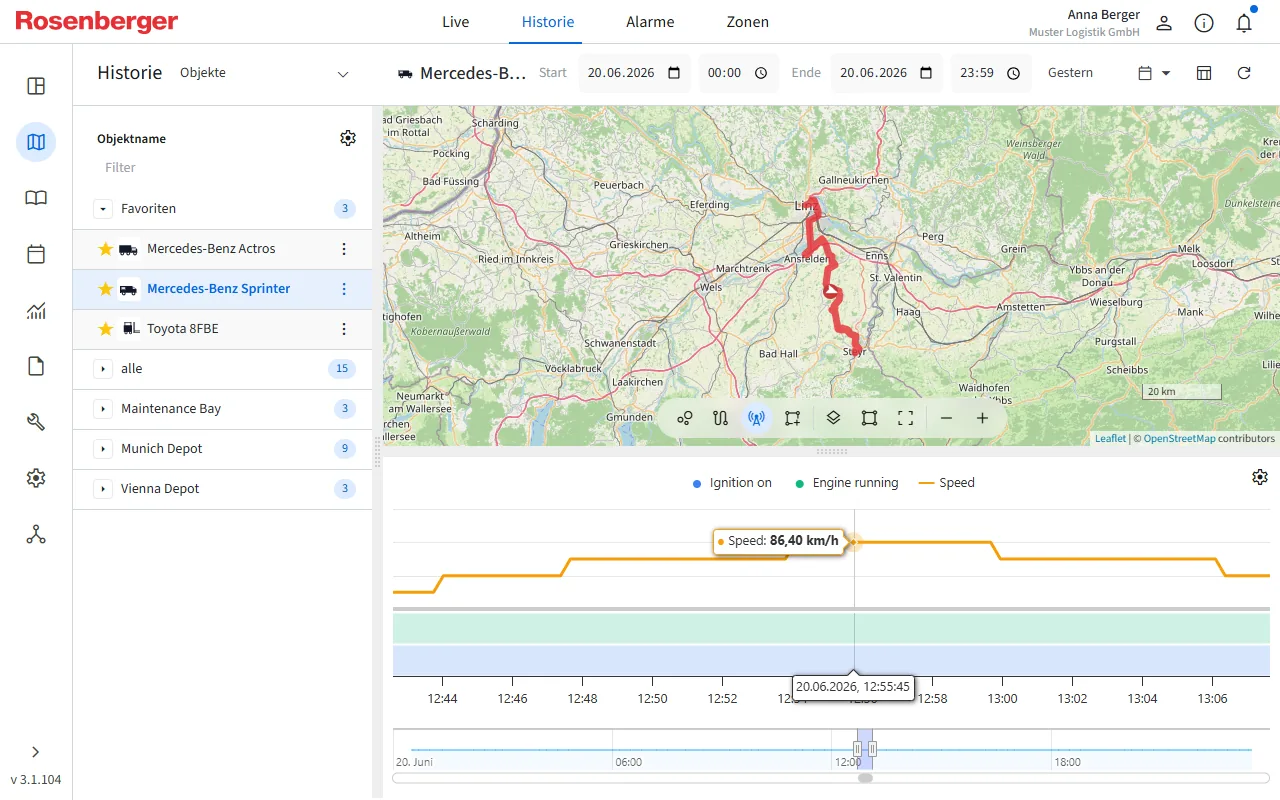The image size is (1280, 800).
Task: Toggle the Speed series in legend
Action: tap(947, 483)
